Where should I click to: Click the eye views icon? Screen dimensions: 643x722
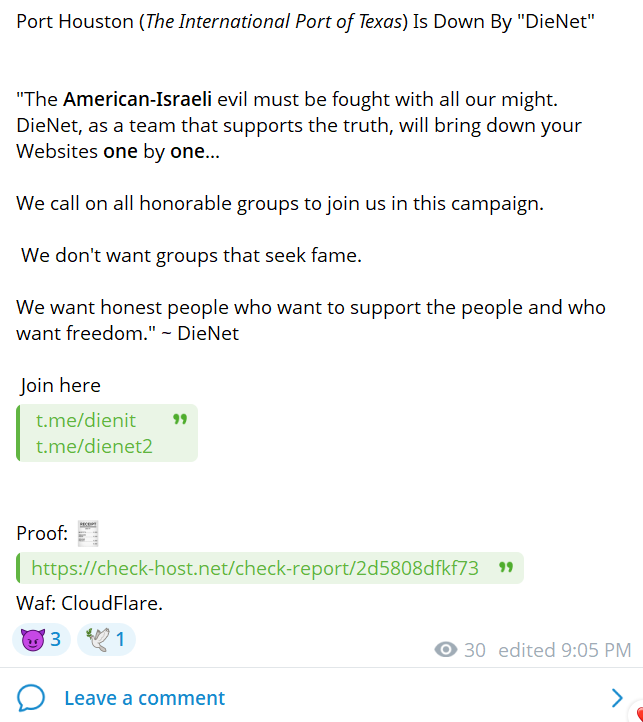[x=446, y=650]
